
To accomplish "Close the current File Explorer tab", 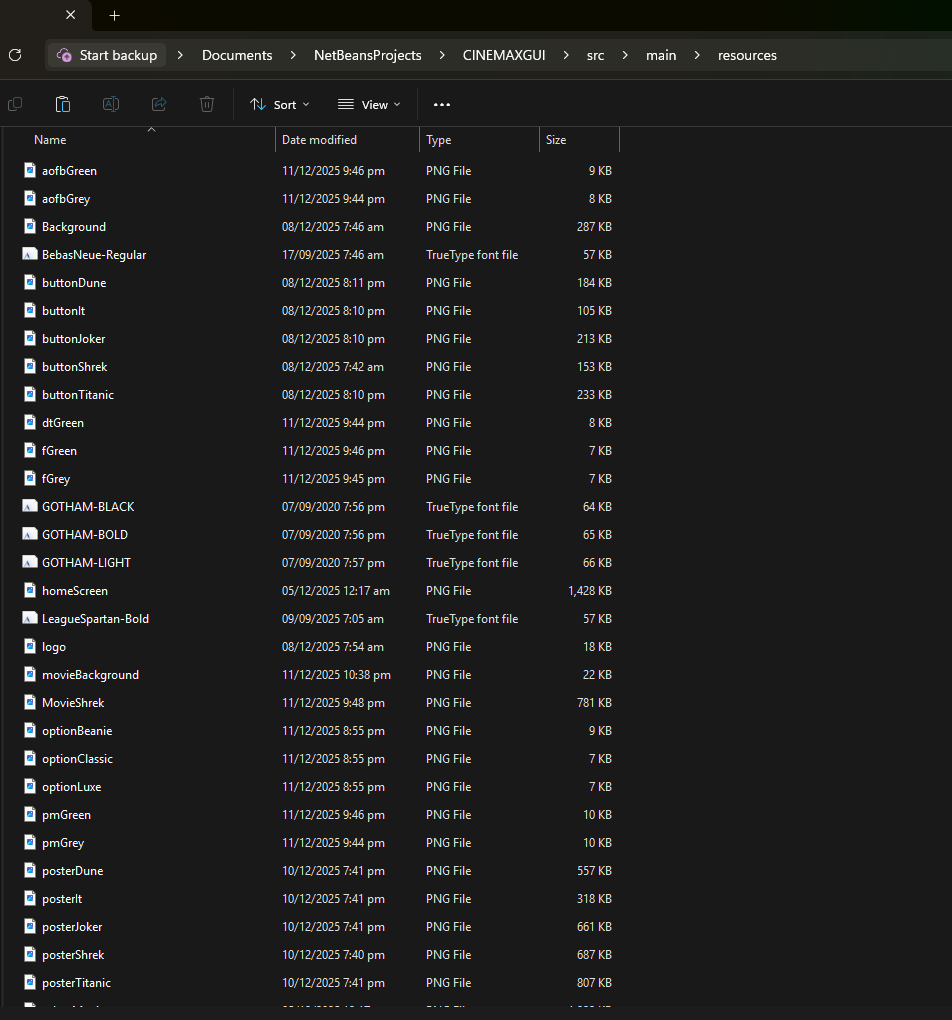I will [x=71, y=16].
